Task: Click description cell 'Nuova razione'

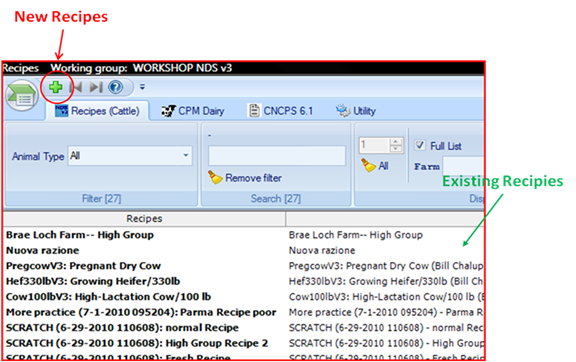Action: click(x=322, y=250)
